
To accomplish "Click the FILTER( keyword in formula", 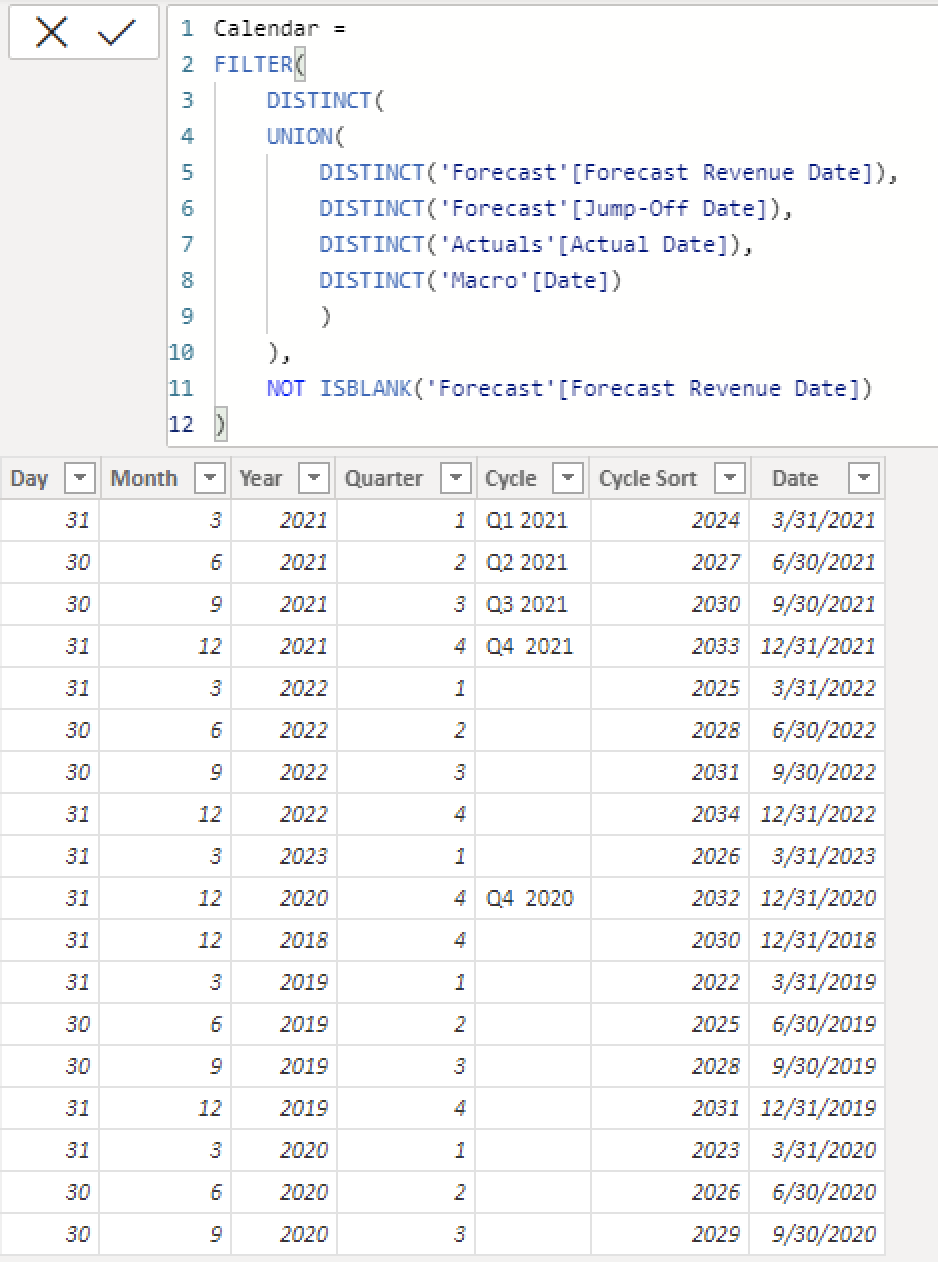I will (259, 65).
